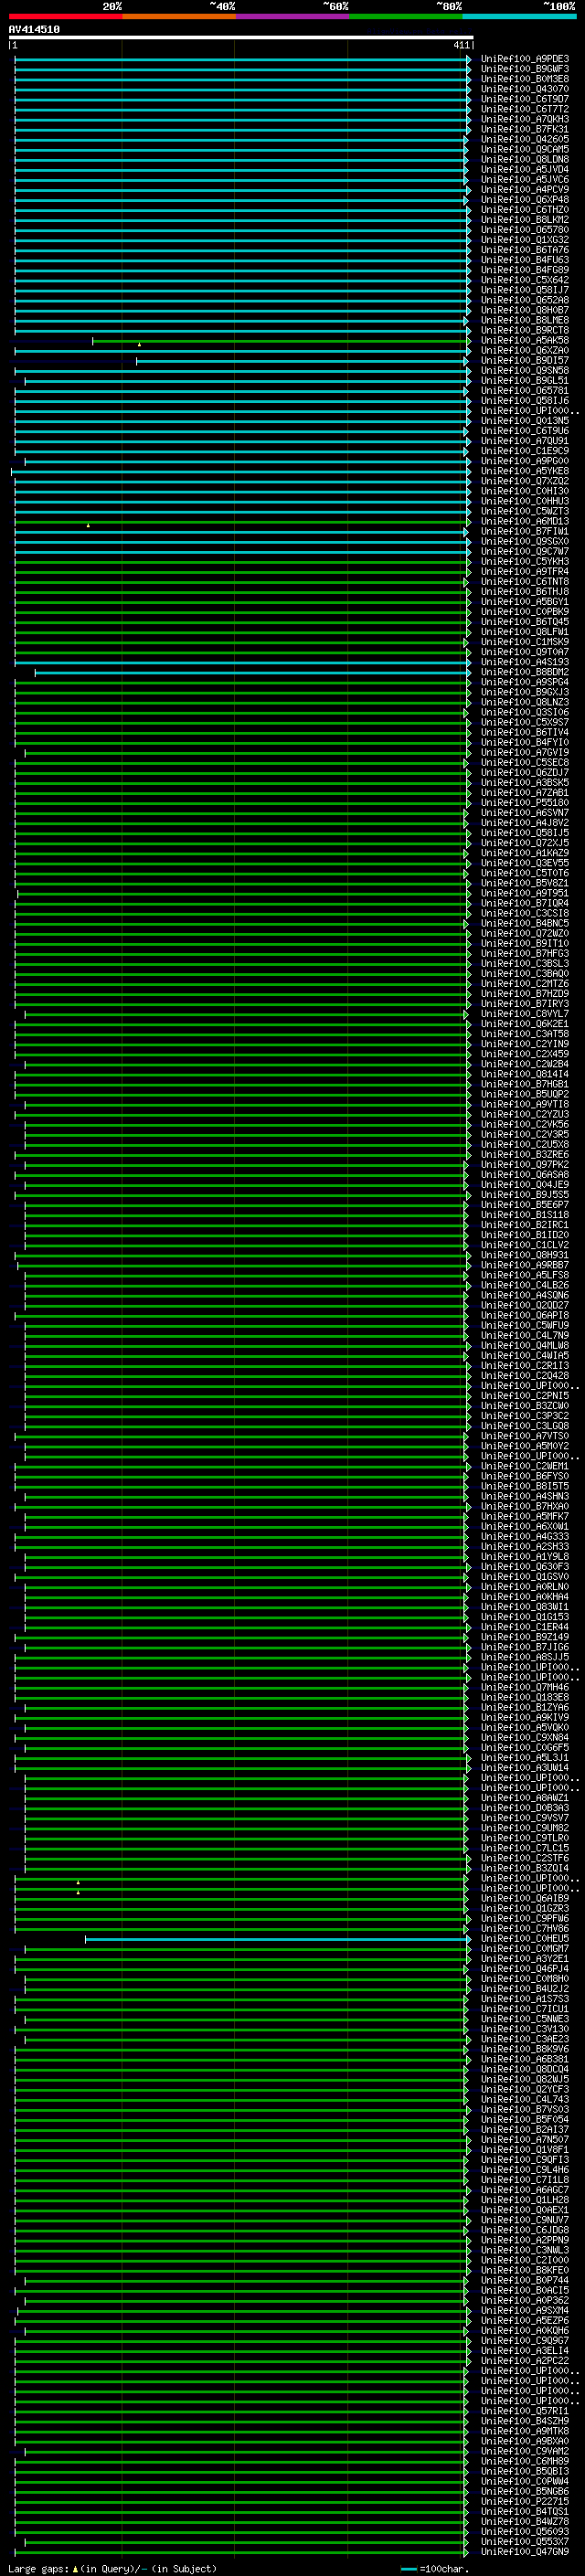The width and height of the screenshot is (585, 2576).
Task: Click the UniRef100_B8K9V6 label
Action: [524, 2049]
